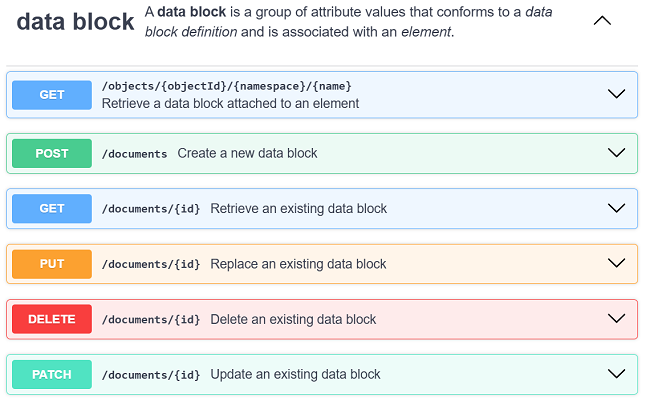
Task: Click /documents/{id} path in the DELETE row
Action: [x=151, y=319]
